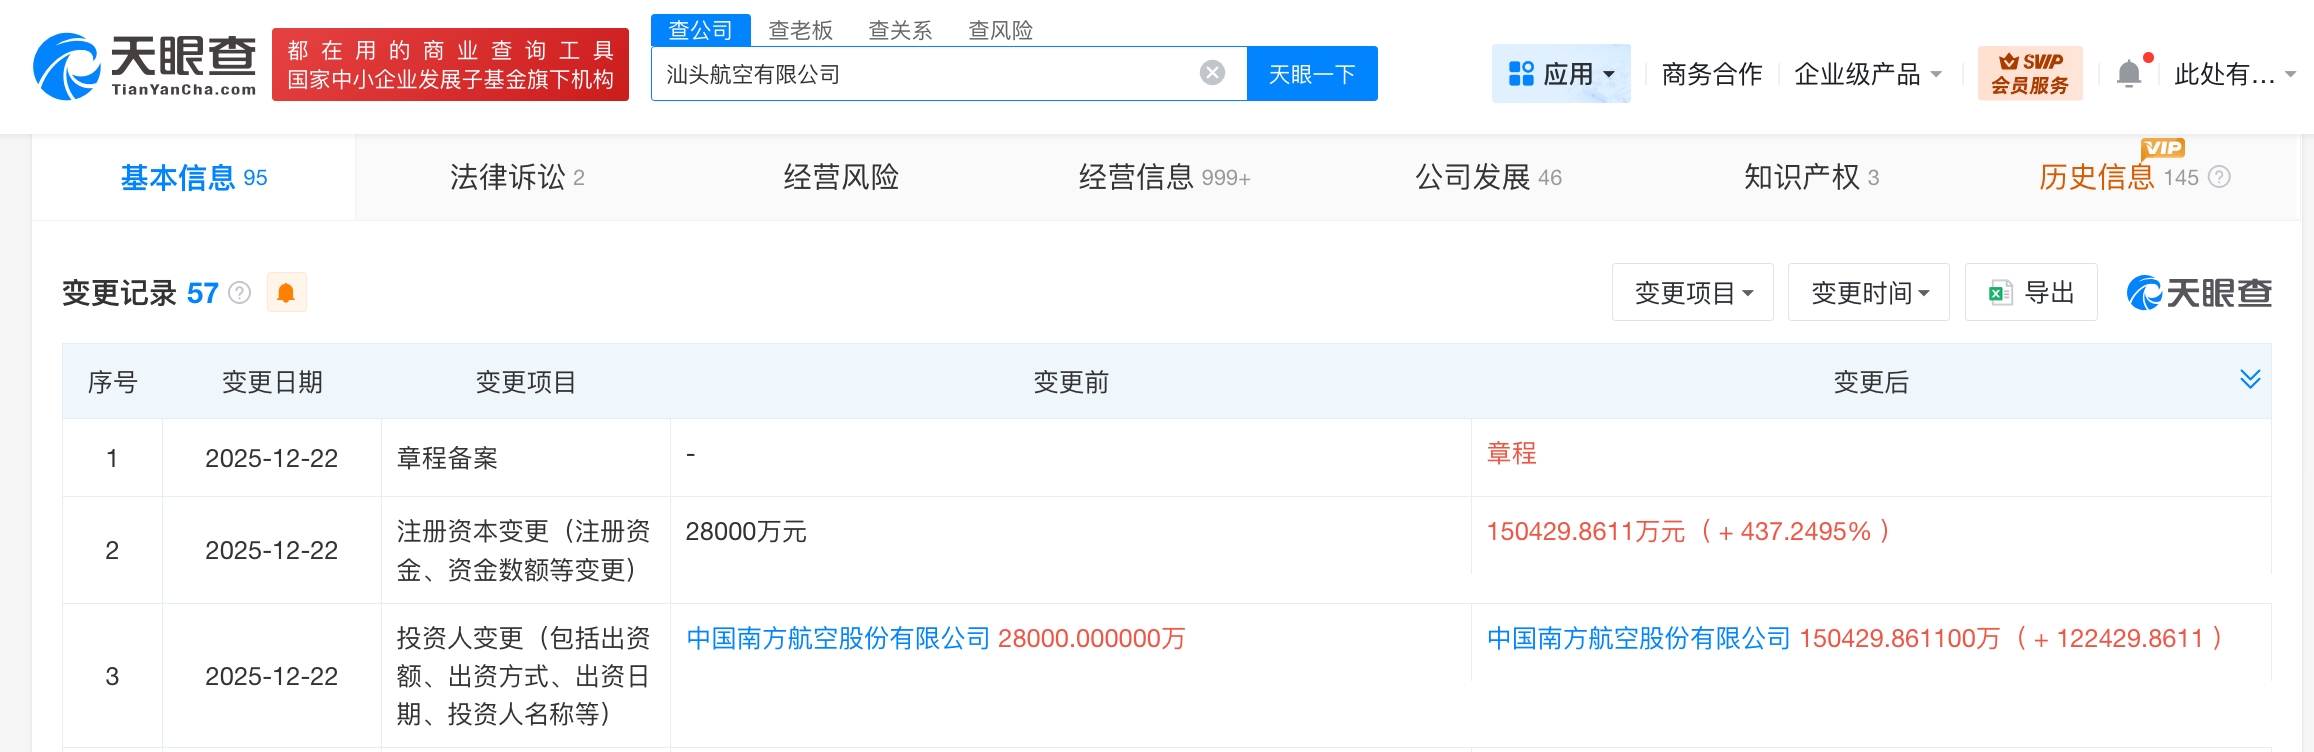The image size is (2314, 752).
Task: Open the SVIP 会员服务 badge
Action: tap(2029, 73)
